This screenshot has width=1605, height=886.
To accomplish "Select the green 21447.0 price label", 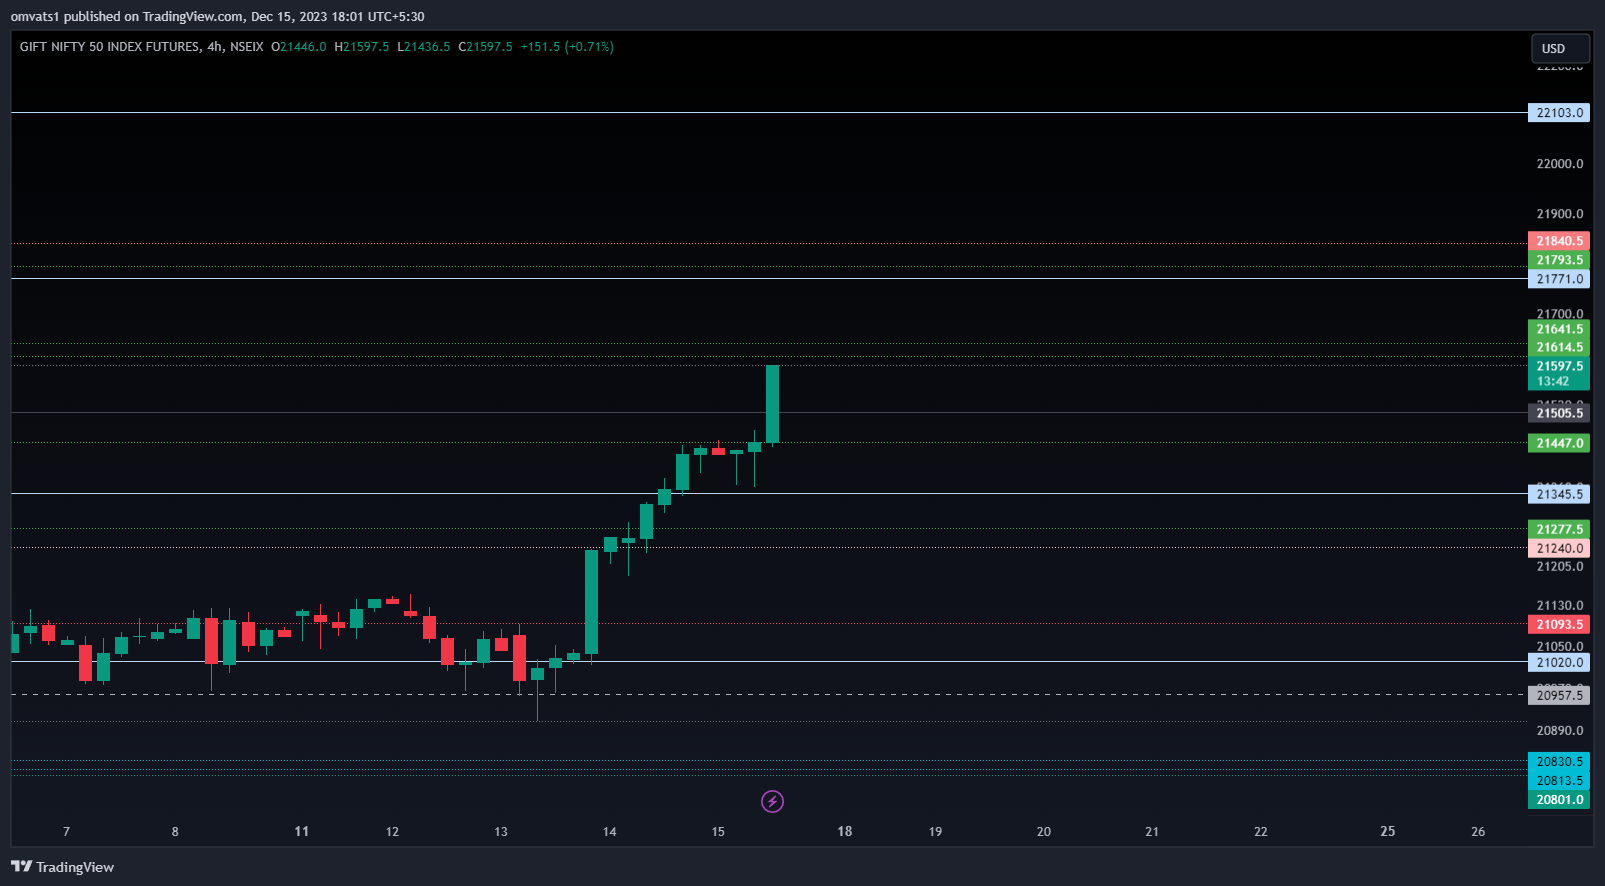I will click(1559, 443).
